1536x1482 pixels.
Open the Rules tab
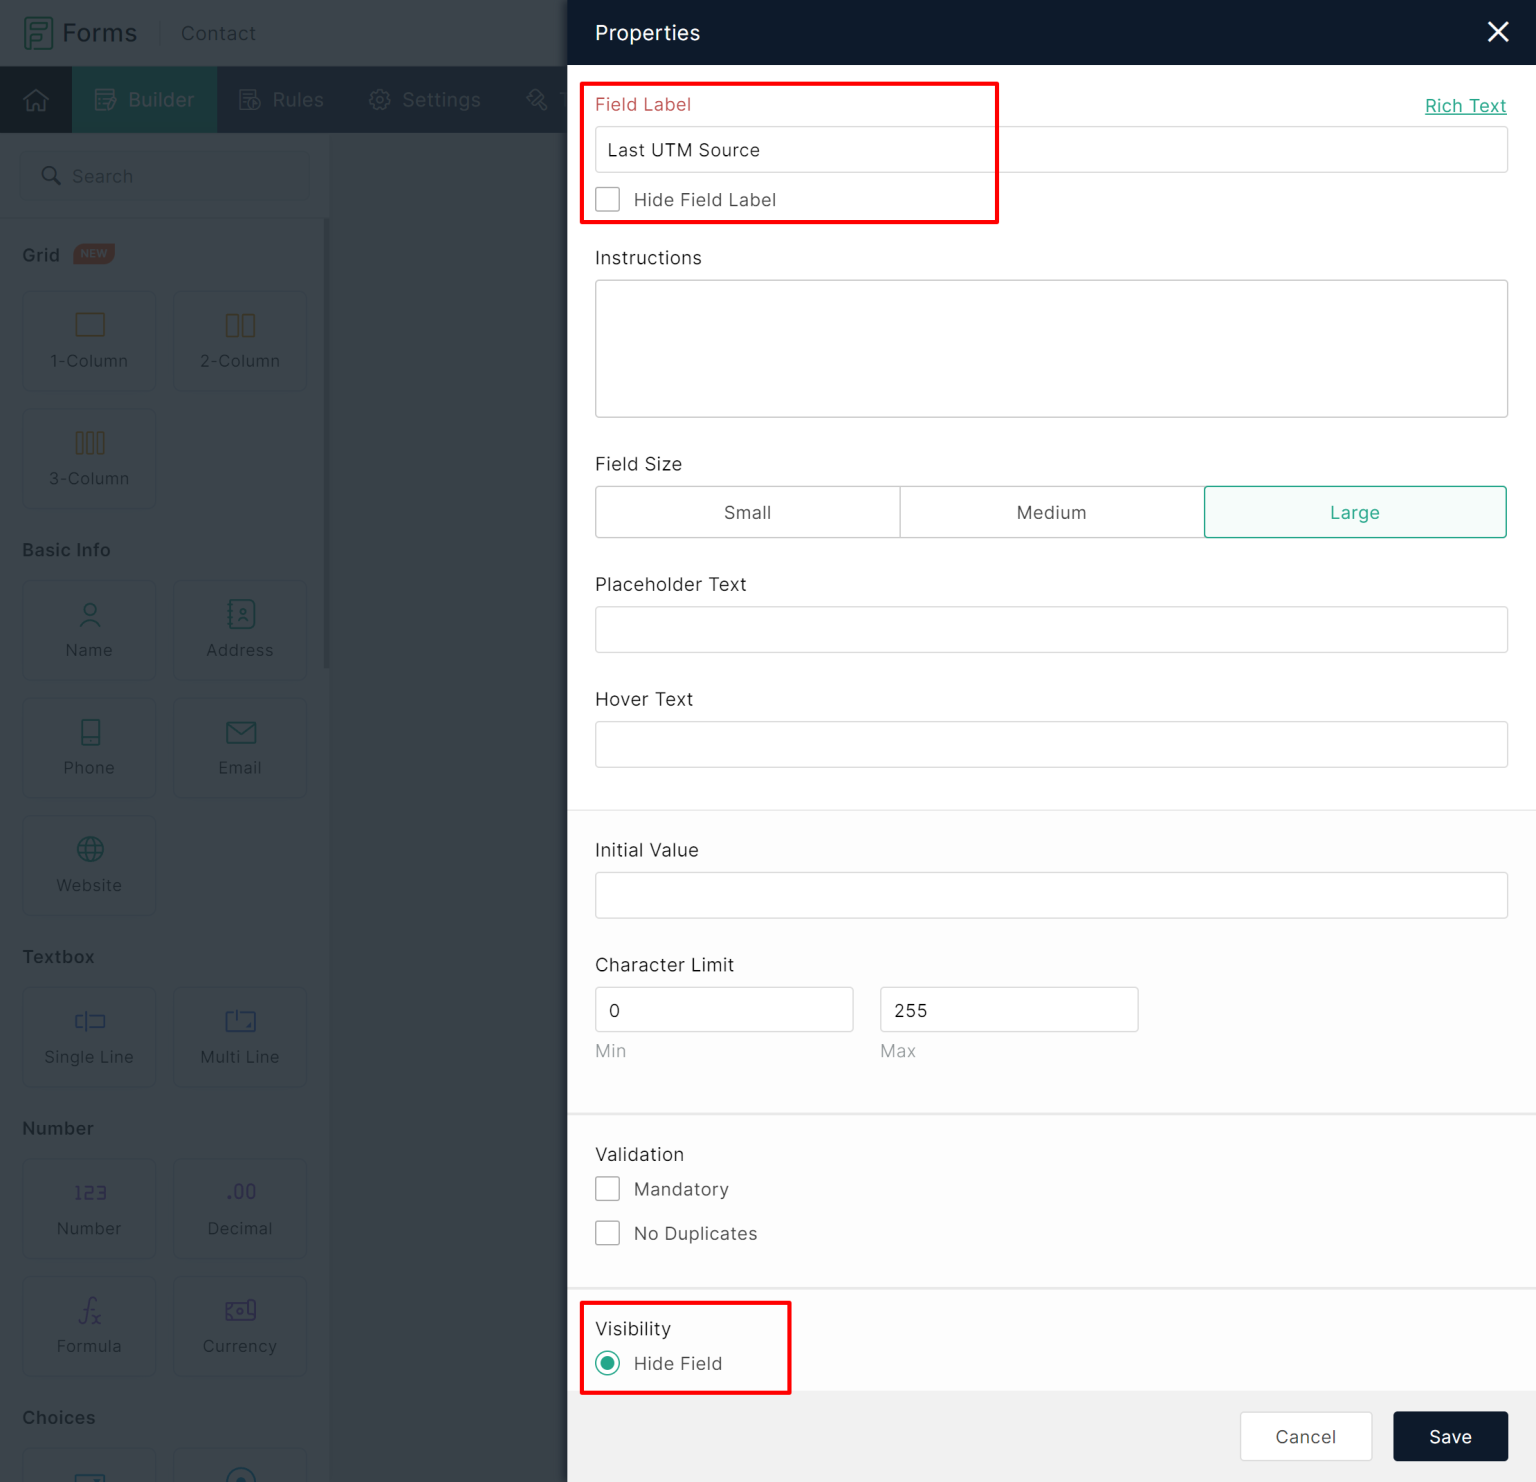(282, 100)
